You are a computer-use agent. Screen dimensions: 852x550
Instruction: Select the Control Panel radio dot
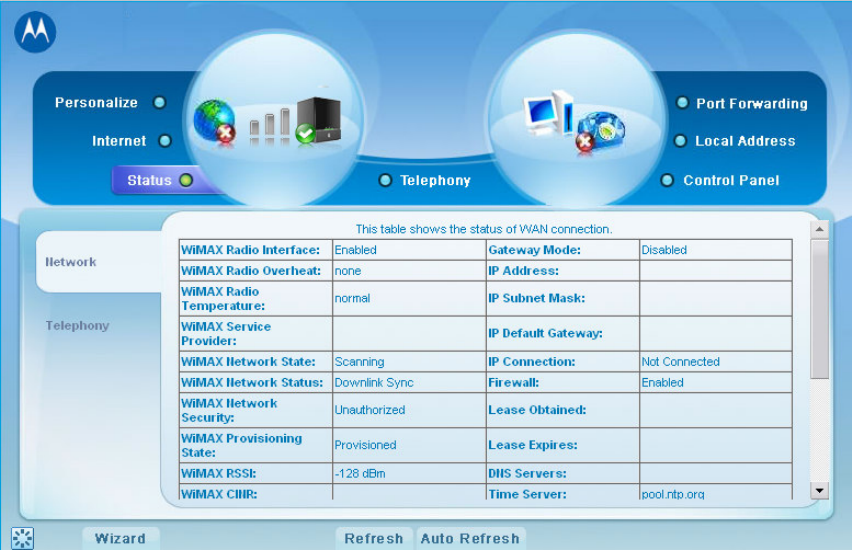(x=667, y=180)
